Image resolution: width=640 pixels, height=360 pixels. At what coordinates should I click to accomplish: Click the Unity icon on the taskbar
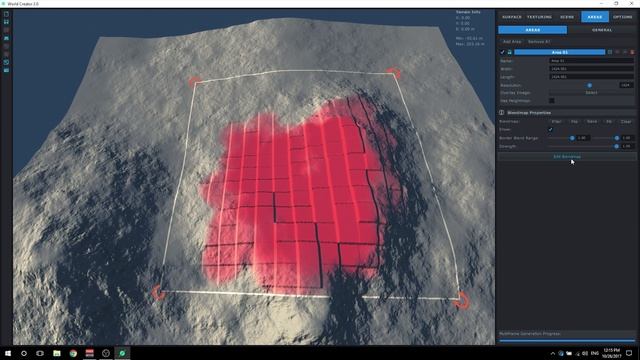click(x=106, y=353)
